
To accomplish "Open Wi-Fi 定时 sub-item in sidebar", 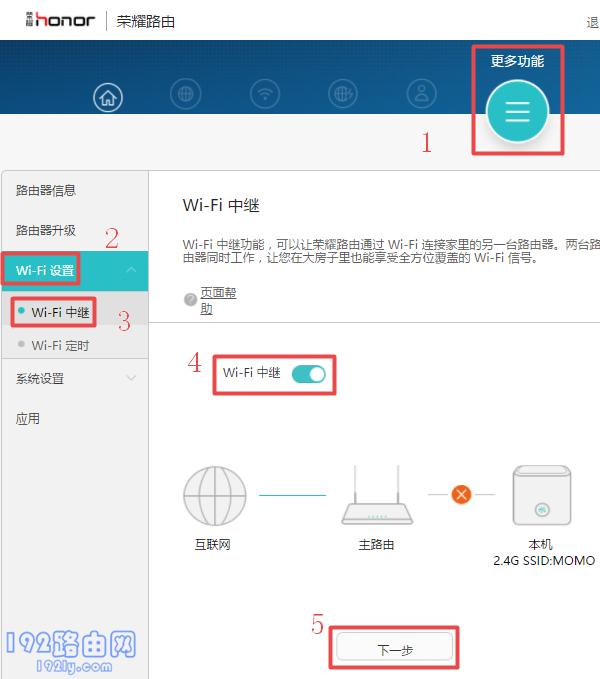I will (x=60, y=346).
